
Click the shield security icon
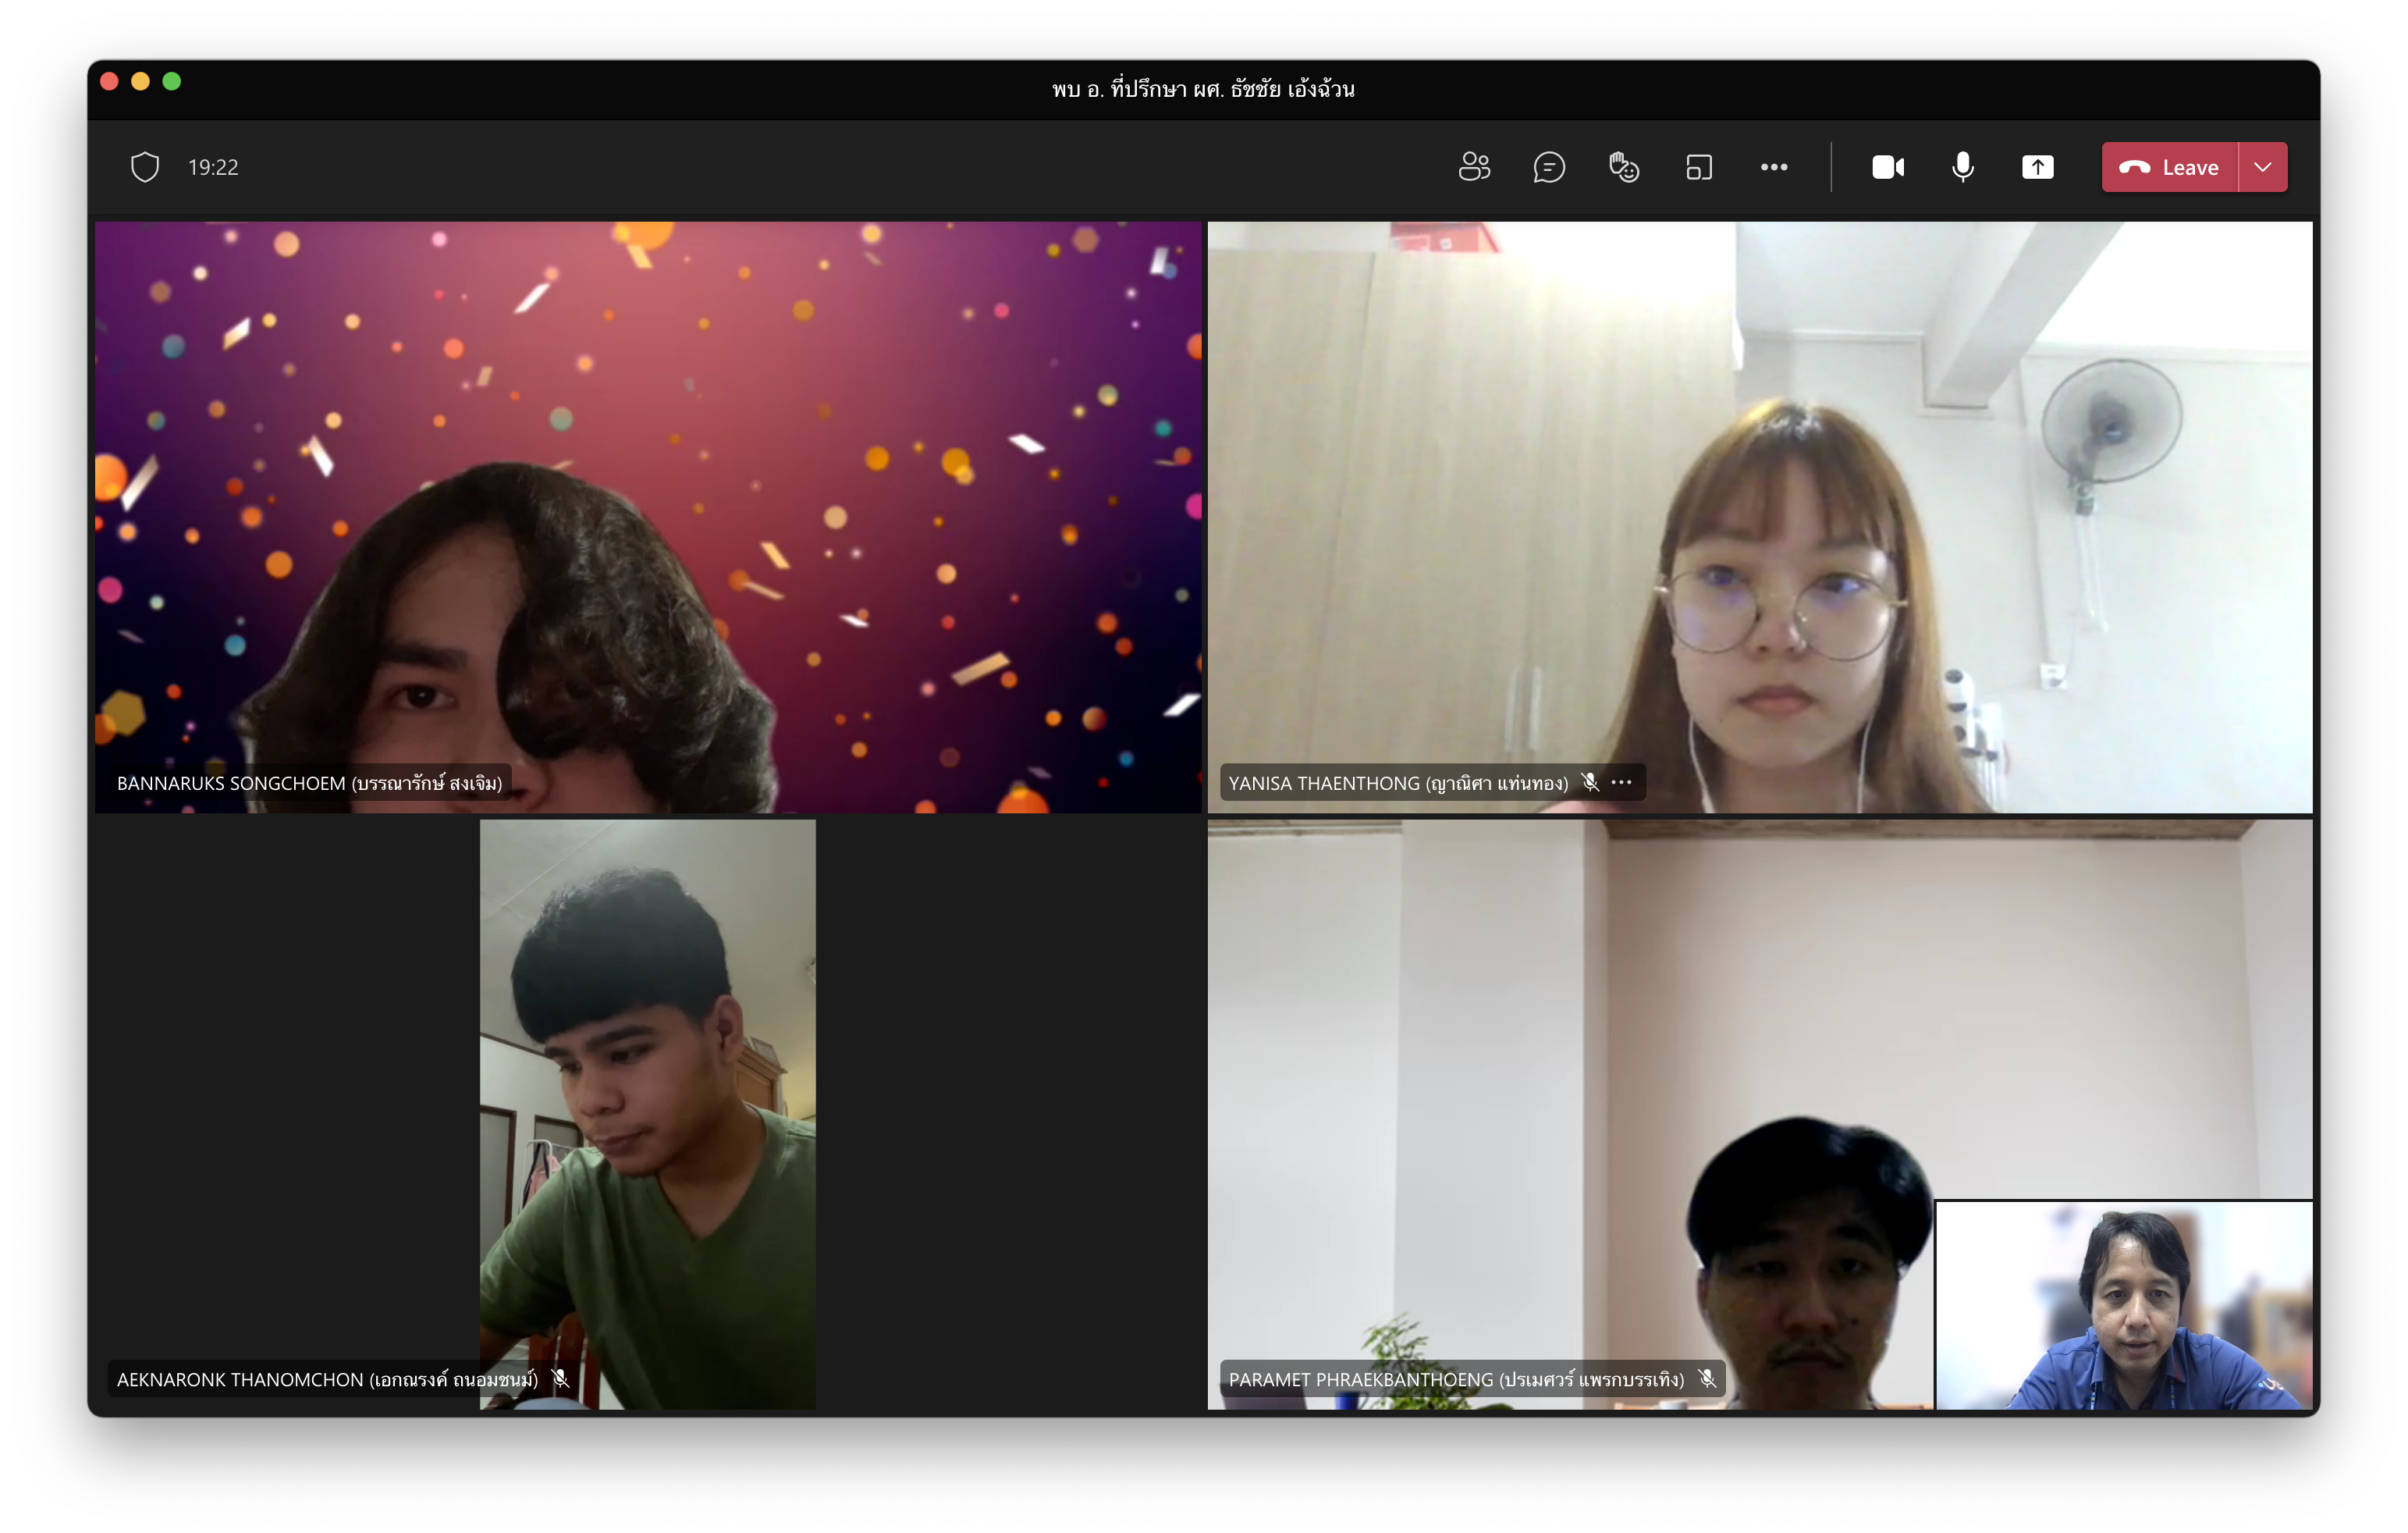(145, 167)
